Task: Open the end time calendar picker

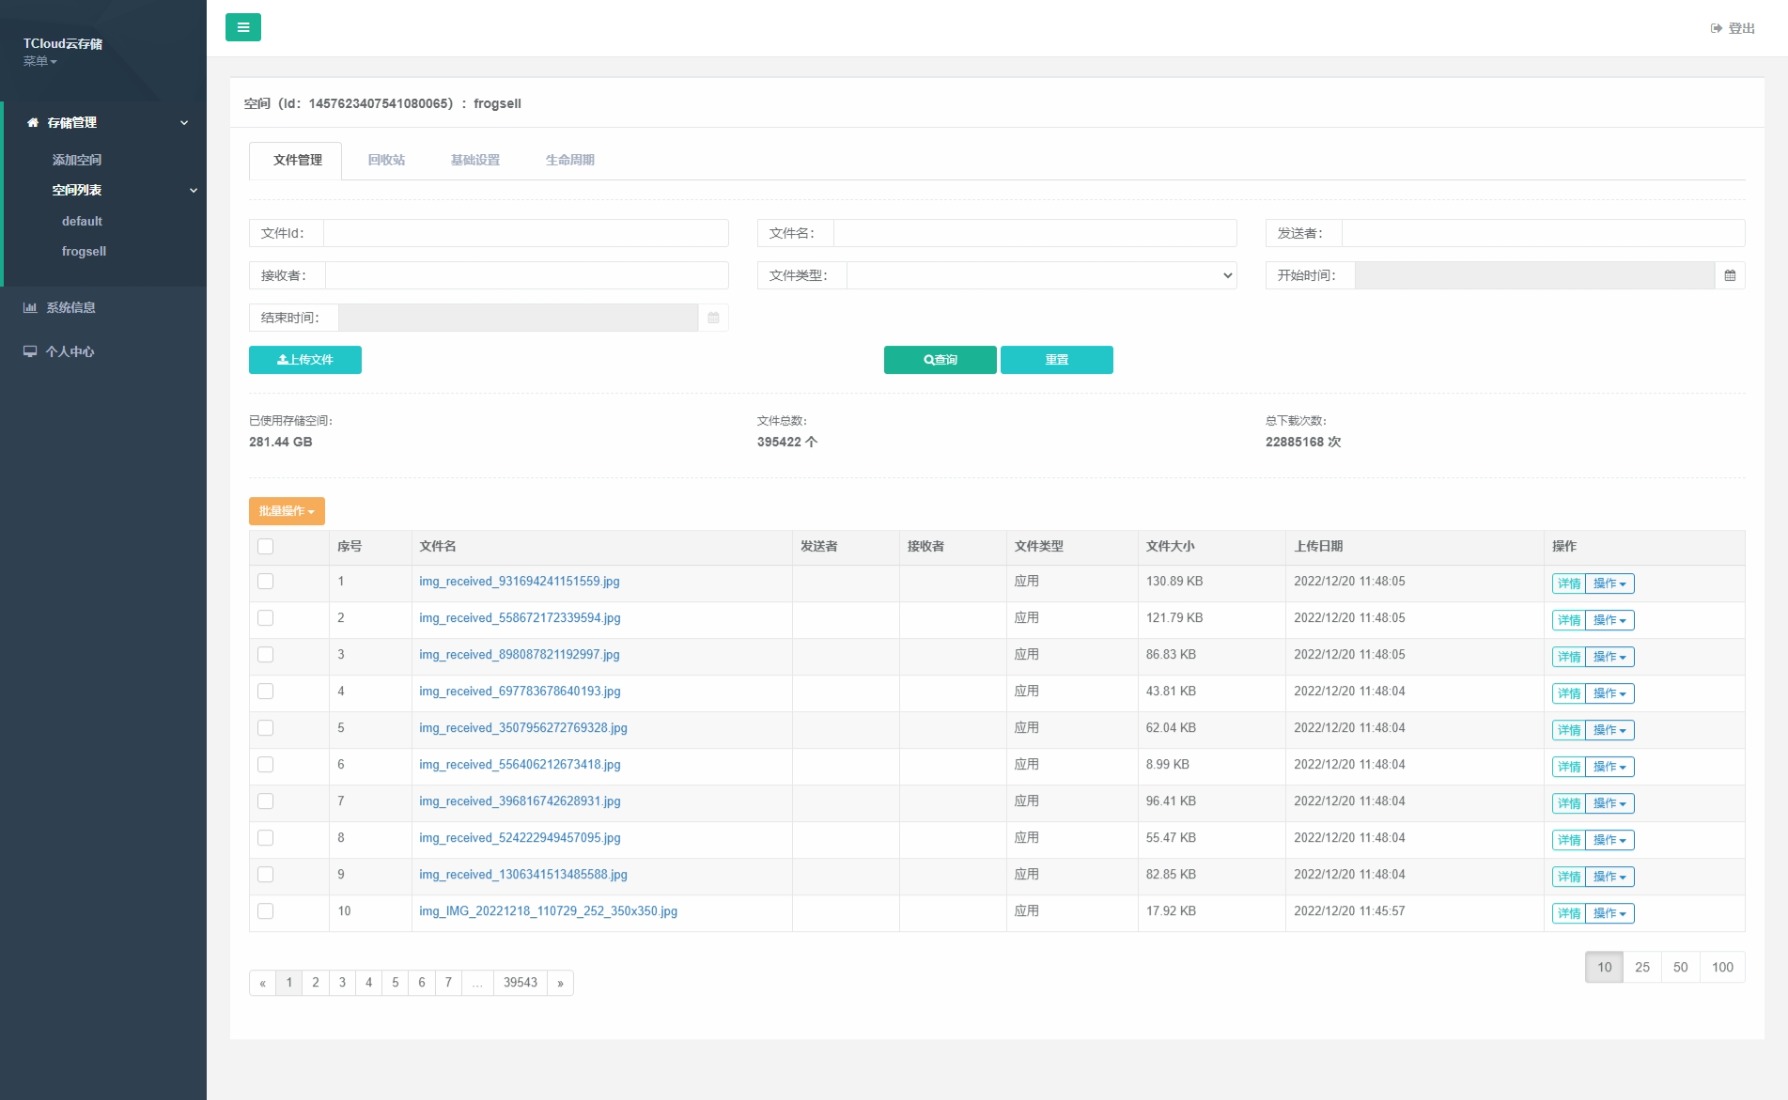Action: [713, 318]
